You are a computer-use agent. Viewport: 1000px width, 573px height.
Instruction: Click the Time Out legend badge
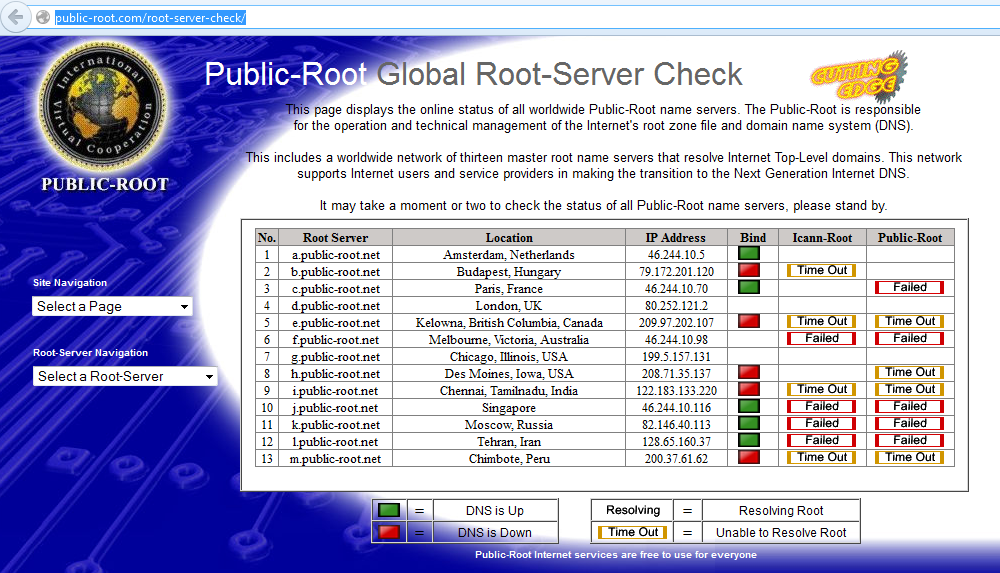click(x=633, y=532)
